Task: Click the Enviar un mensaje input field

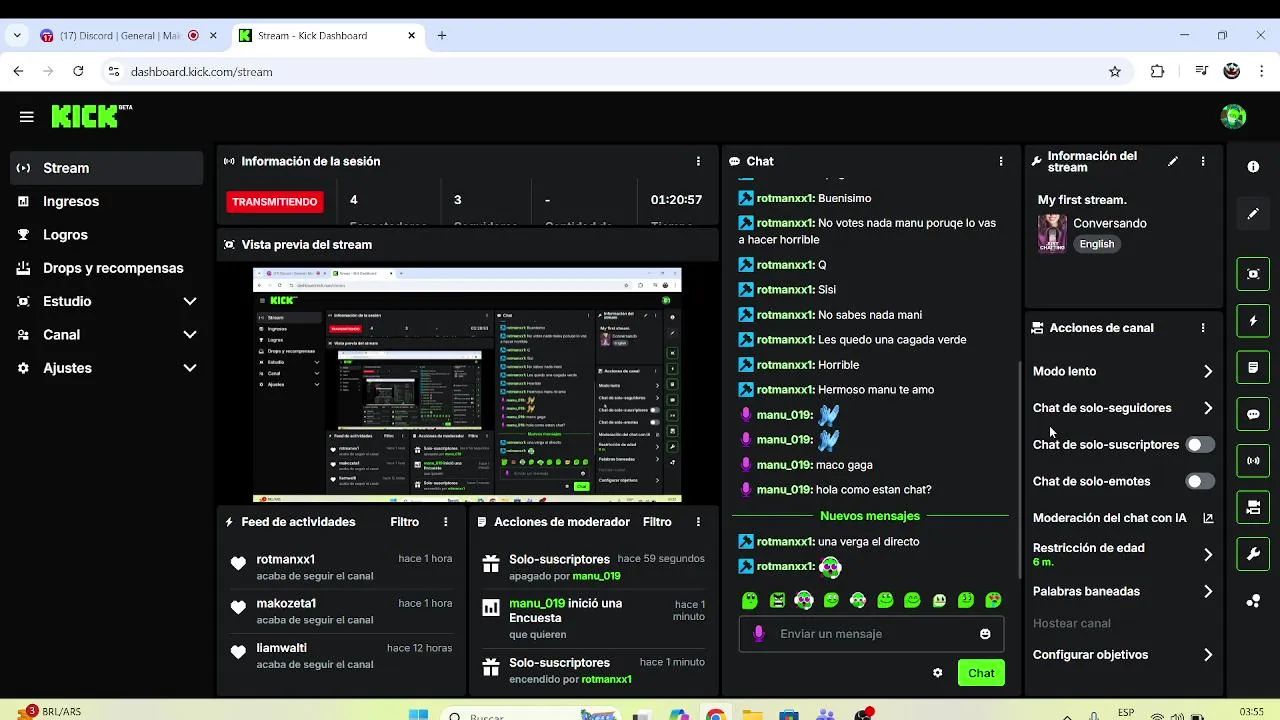Action: pos(871,634)
